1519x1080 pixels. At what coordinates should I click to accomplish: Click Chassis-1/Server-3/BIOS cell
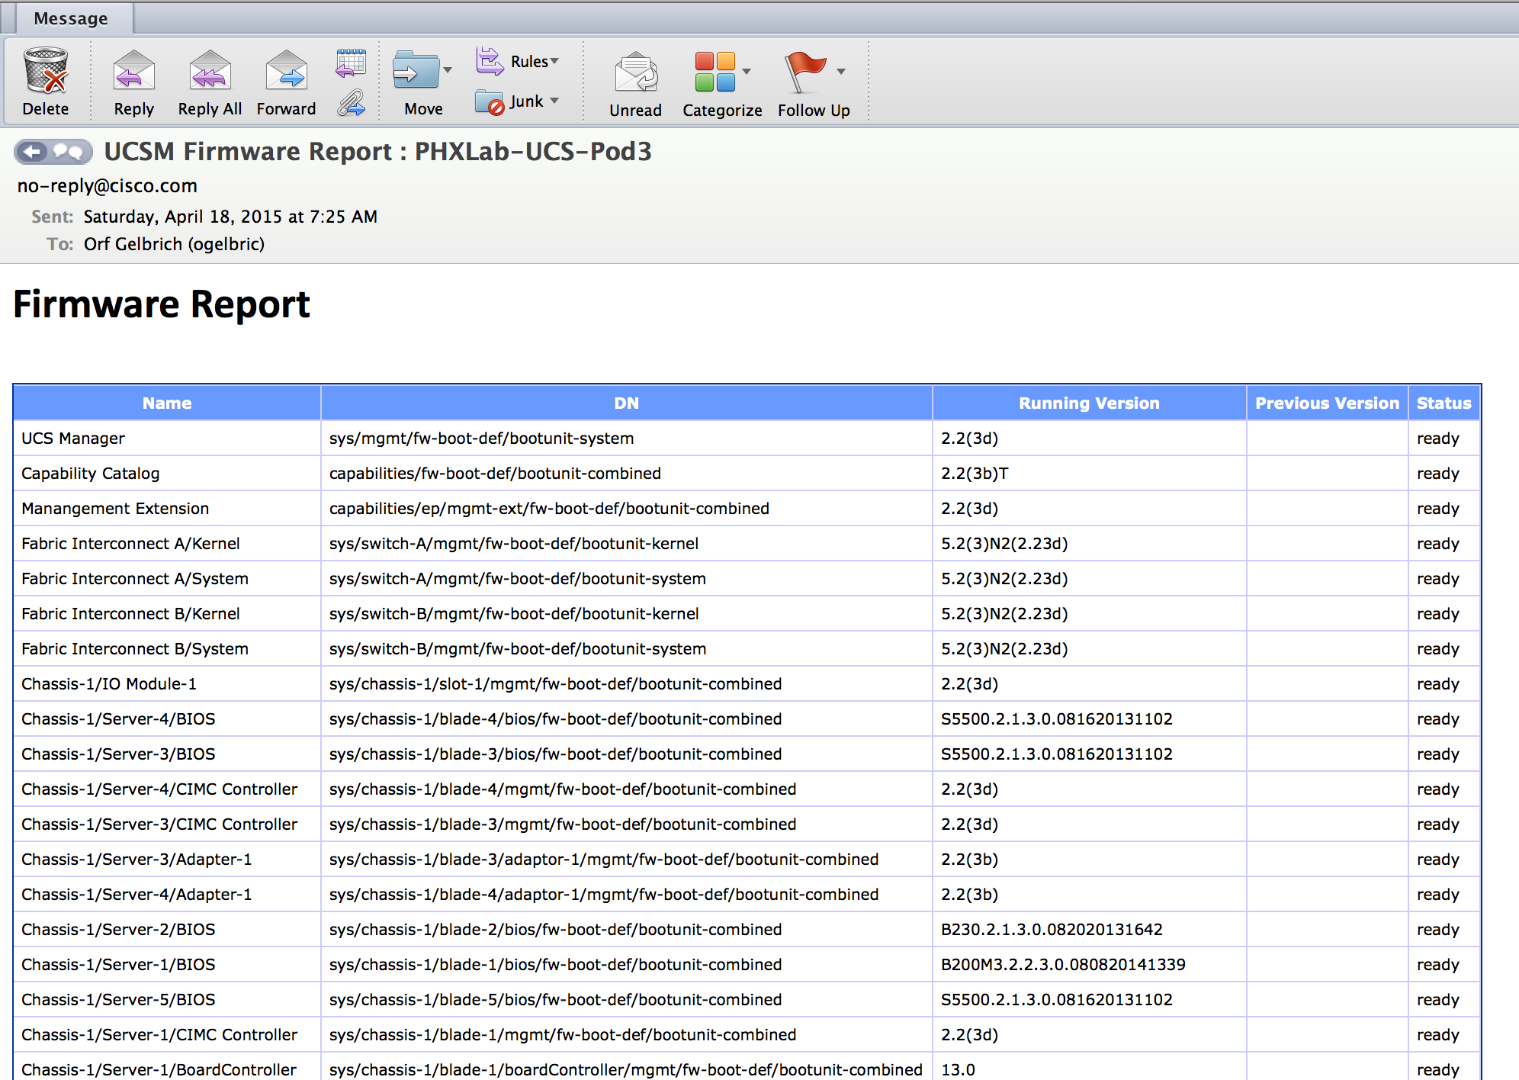tap(167, 753)
